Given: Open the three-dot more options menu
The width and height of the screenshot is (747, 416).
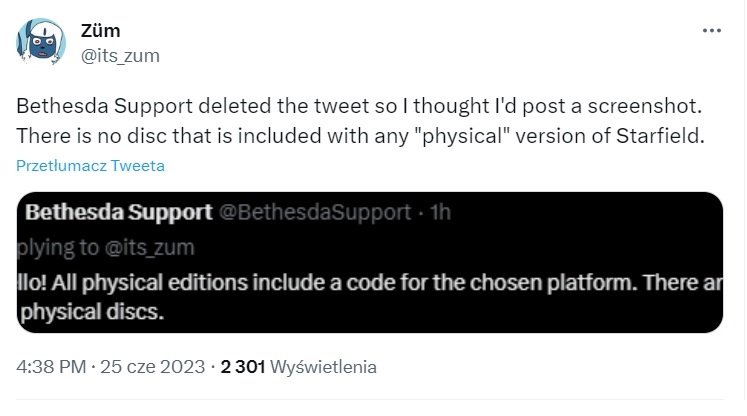Looking at the screenshot, I should click(x=711, y=30).
